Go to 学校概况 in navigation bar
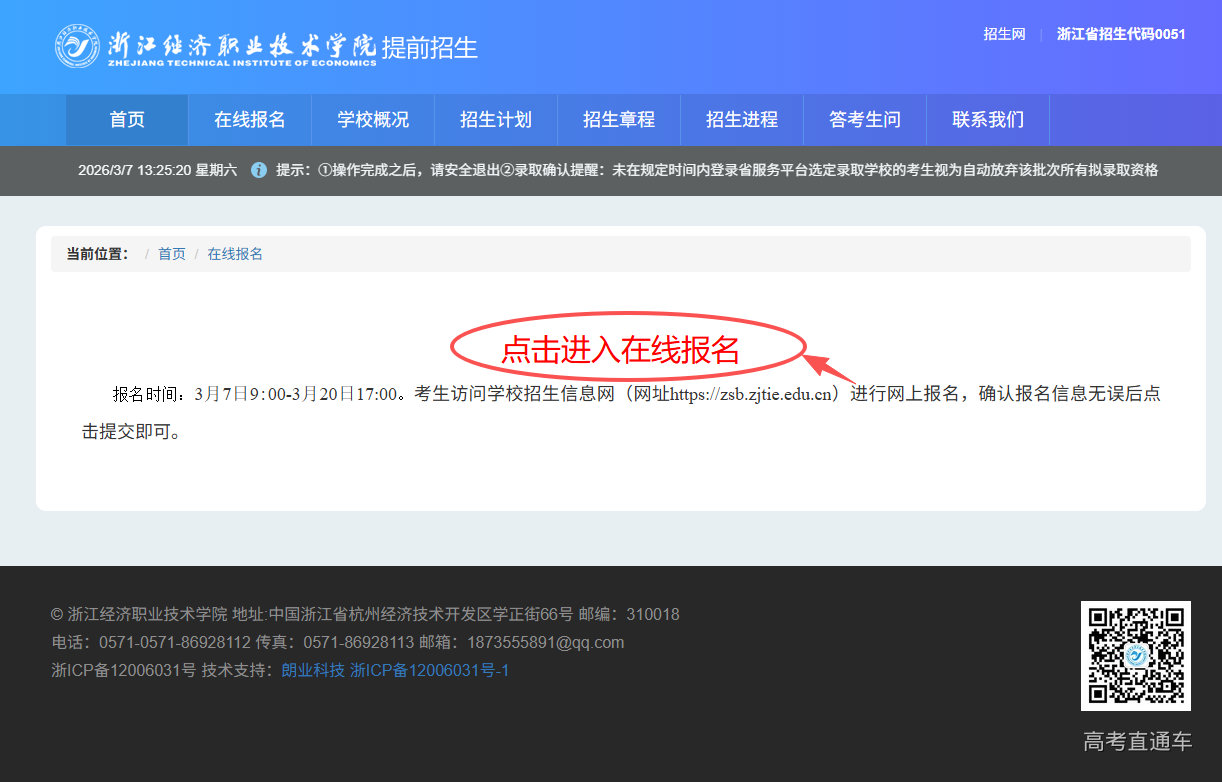 coord(373,120)
